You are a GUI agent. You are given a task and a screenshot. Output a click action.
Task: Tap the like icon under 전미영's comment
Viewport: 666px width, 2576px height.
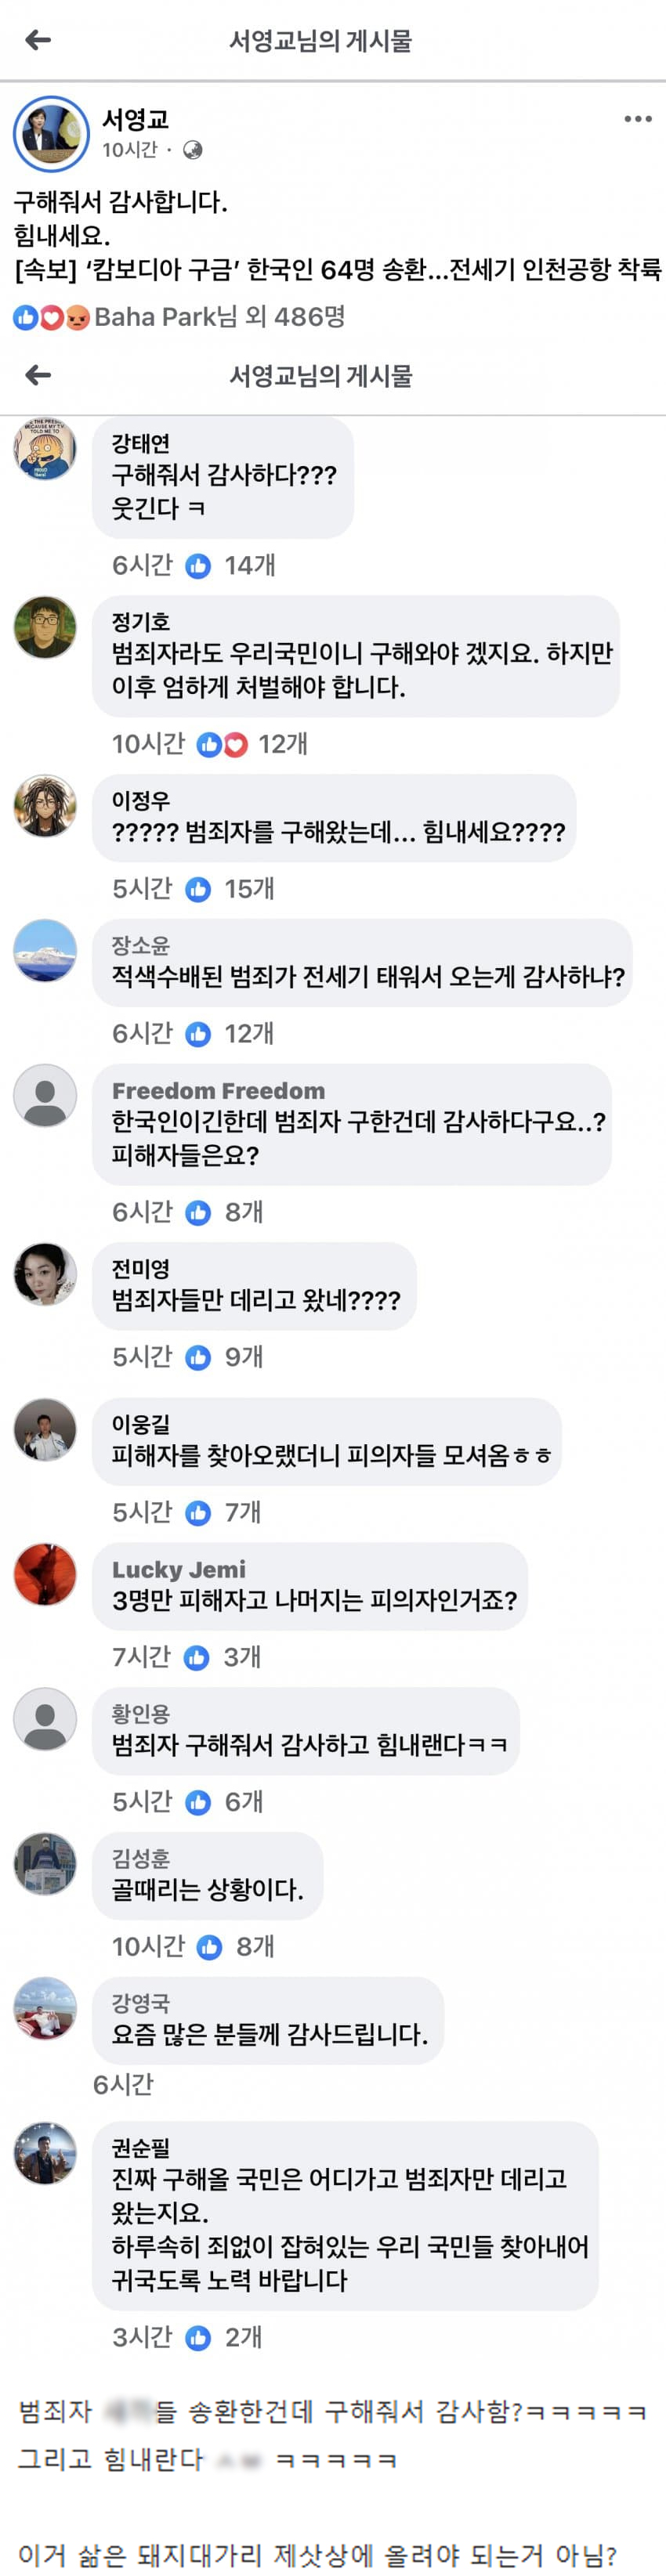[x=199, y=1357]
